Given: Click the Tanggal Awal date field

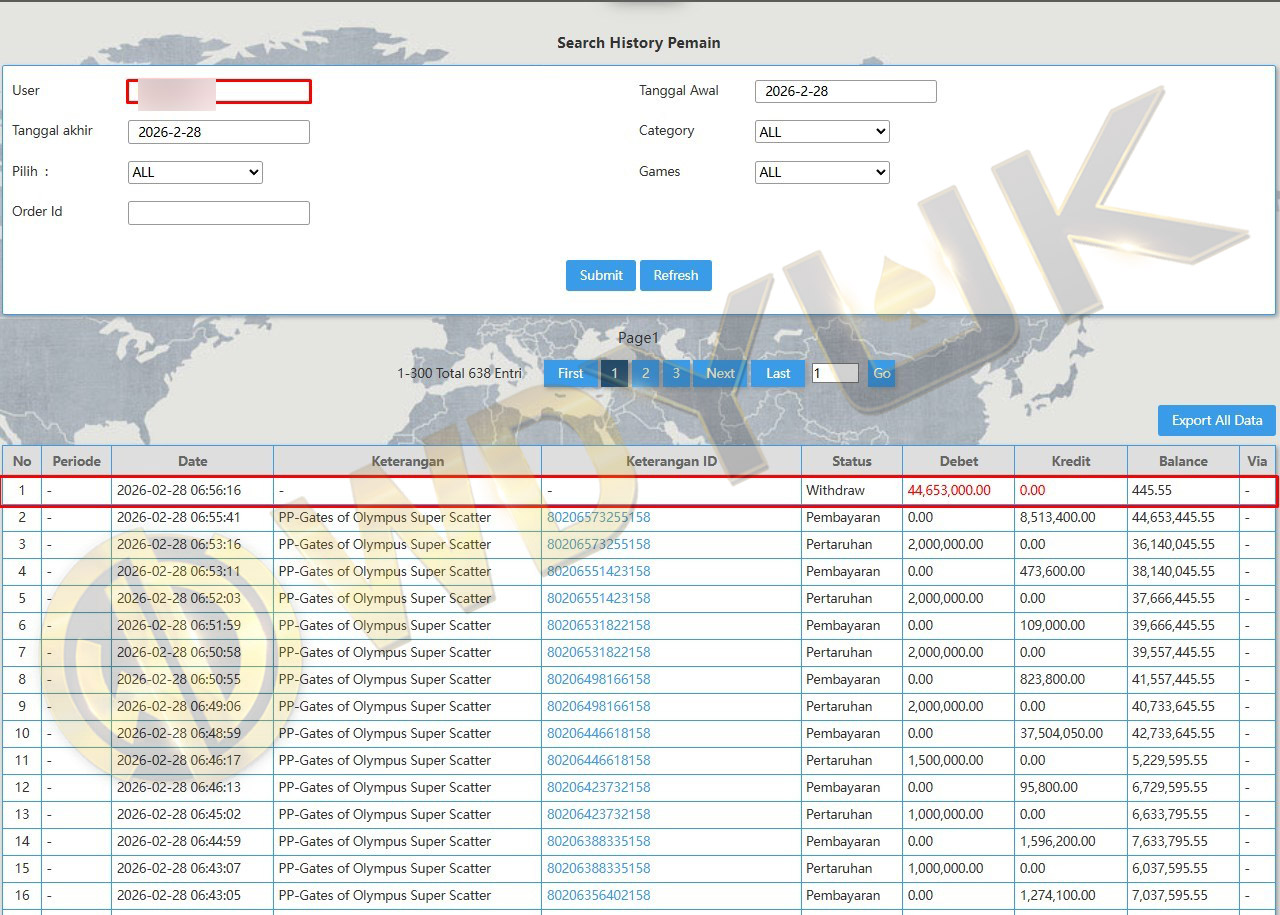Looking at the screenshot, I should (x=845, y=91).
